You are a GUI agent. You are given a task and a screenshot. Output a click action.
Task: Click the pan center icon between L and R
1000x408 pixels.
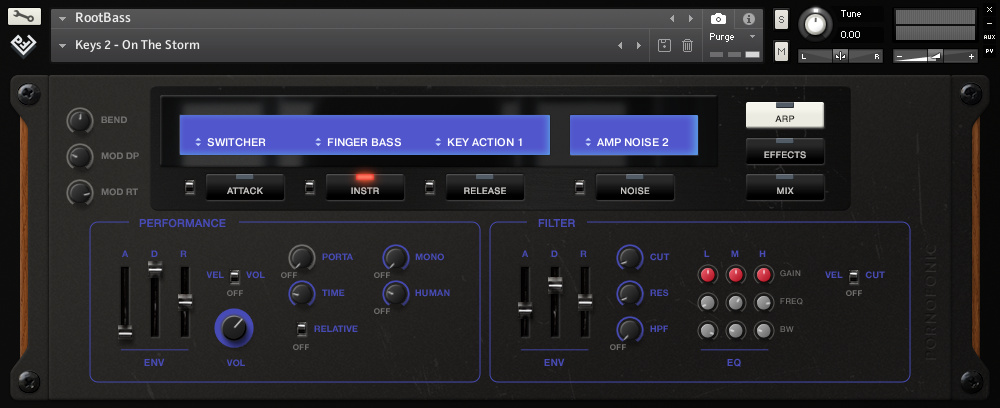point(841,57)
